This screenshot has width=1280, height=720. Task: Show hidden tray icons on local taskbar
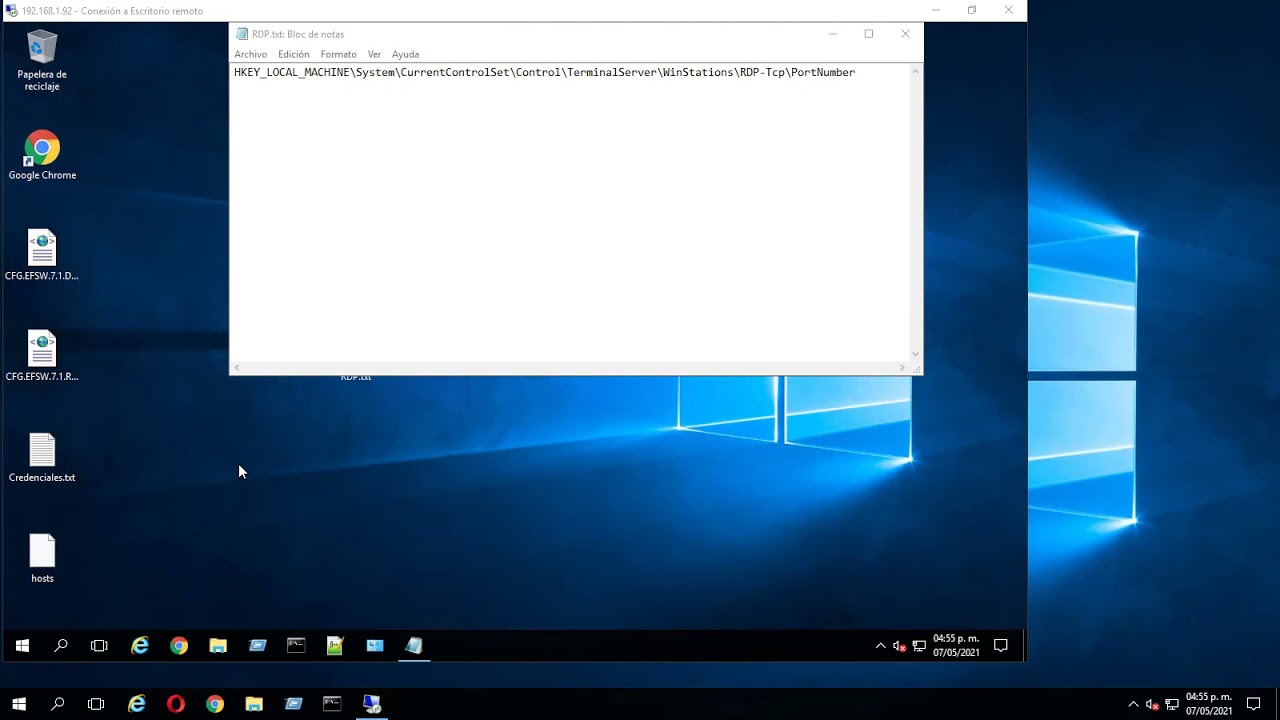point(1133,704)
